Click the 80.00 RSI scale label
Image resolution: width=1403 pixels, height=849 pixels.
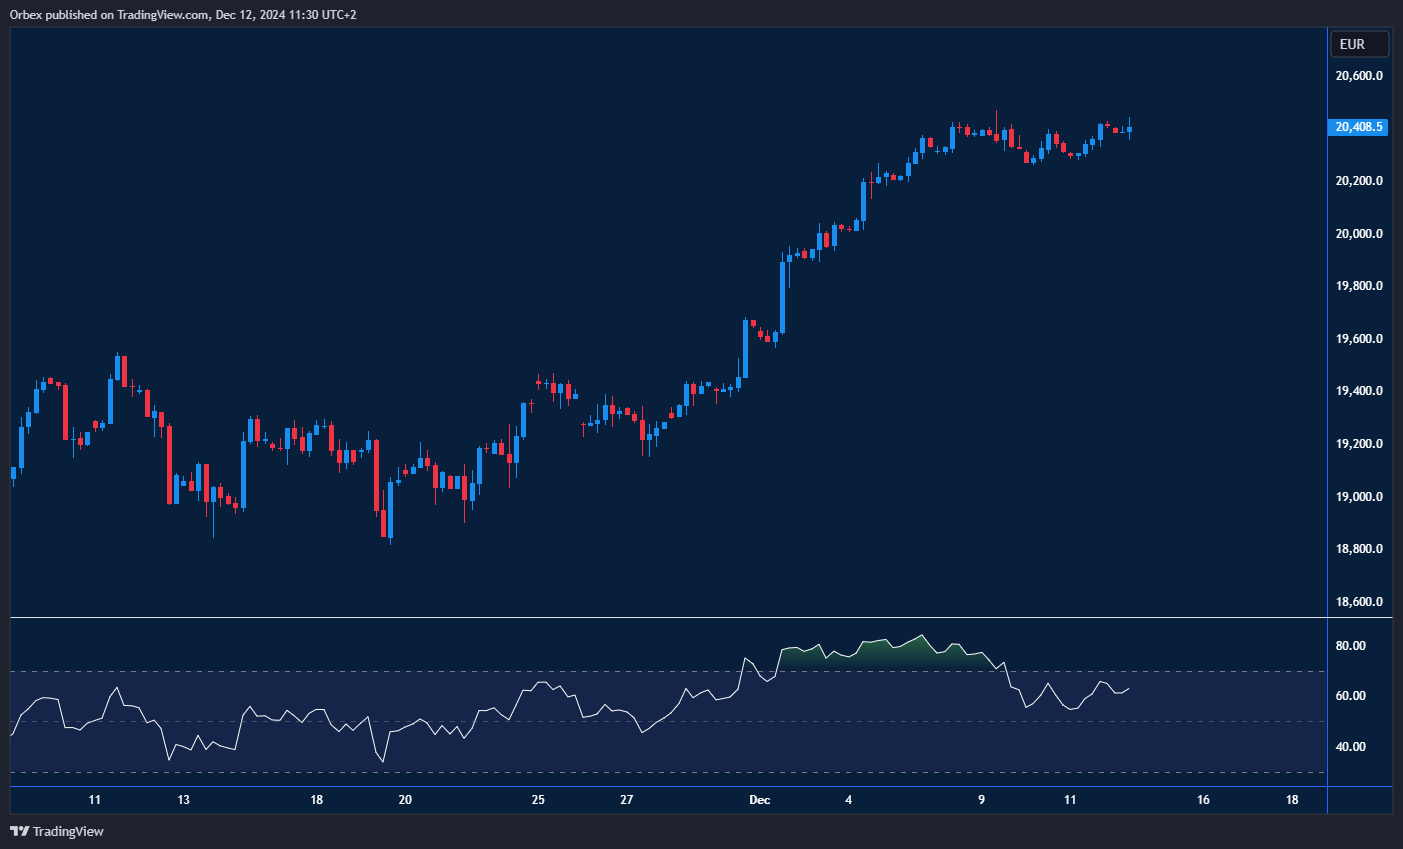click(x=1351, y=646)
